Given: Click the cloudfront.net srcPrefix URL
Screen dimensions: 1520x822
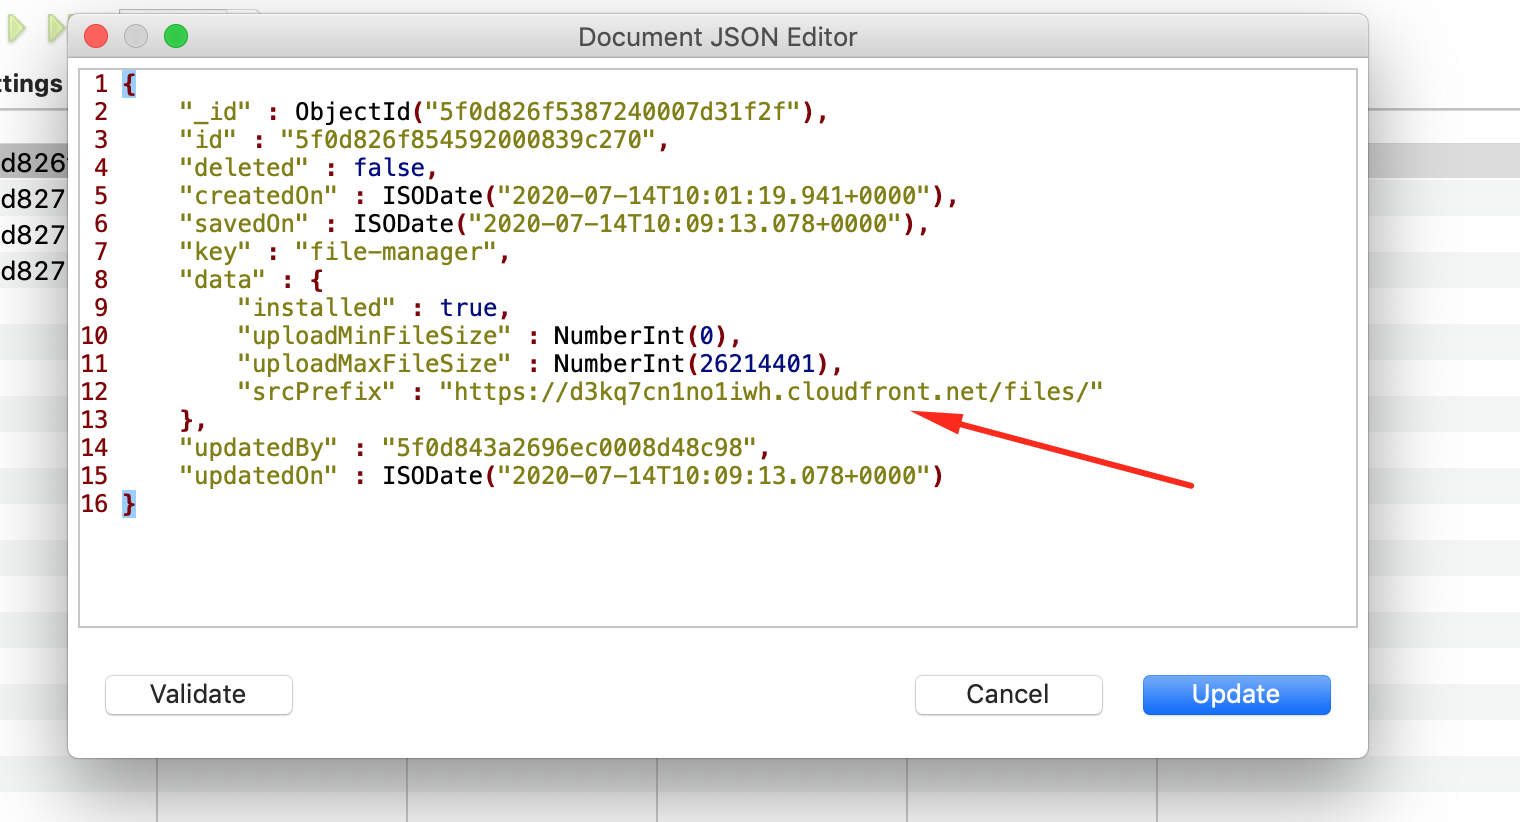Looking at the screenshot, I should (771, 392).
